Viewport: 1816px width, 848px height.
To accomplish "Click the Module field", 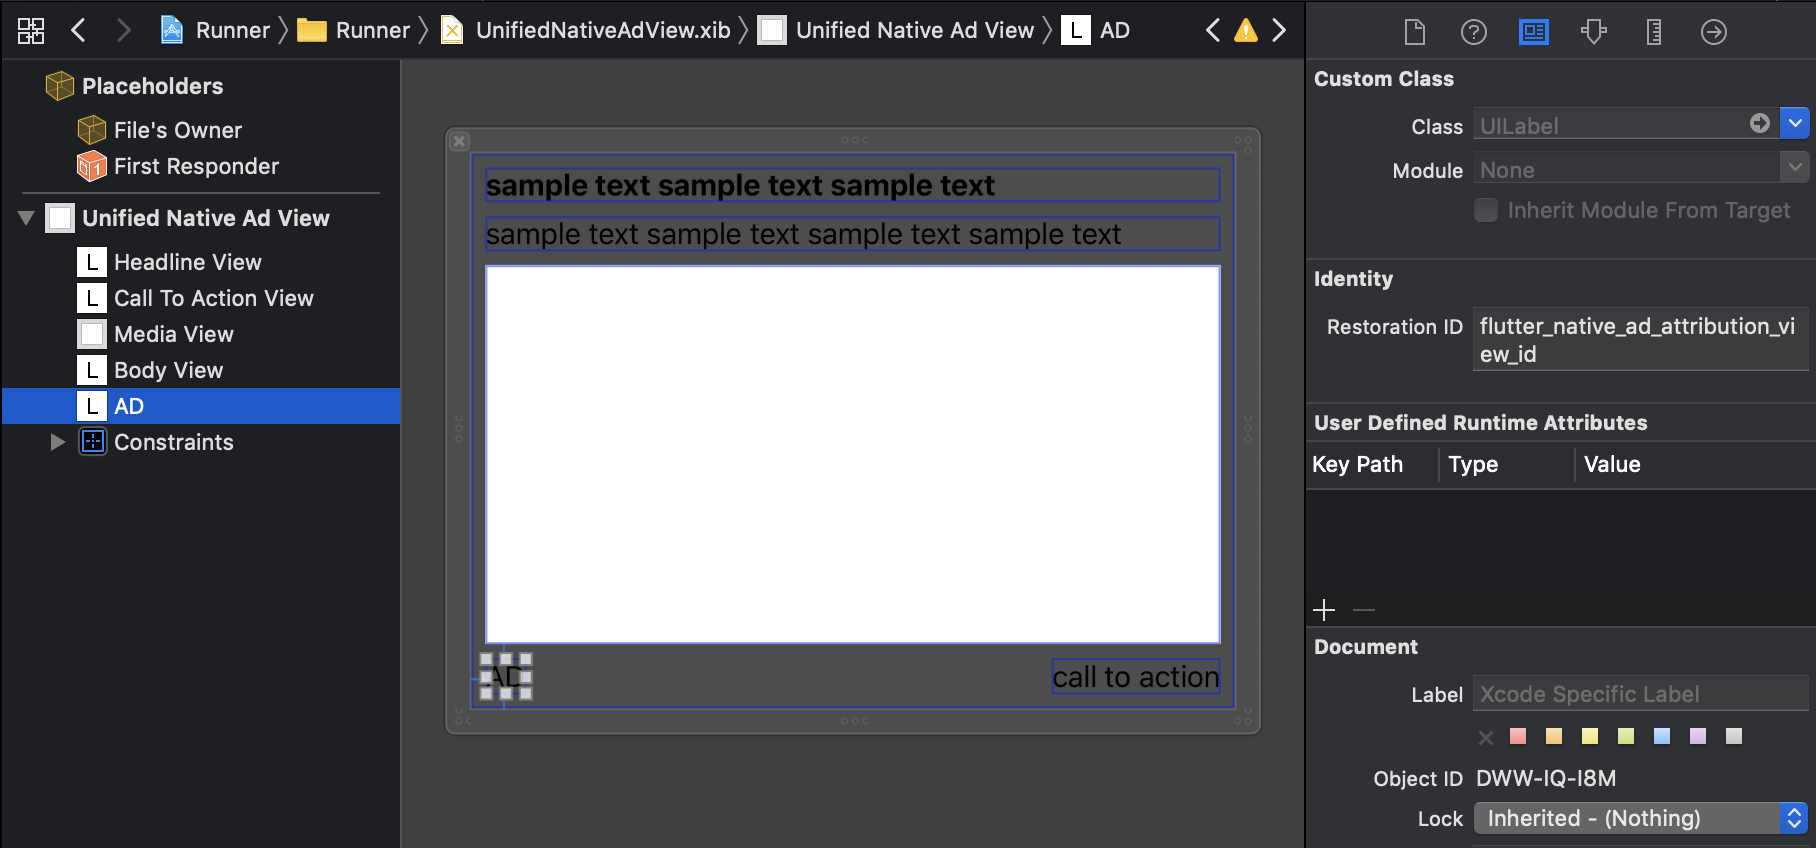I will pos(1626,170).
